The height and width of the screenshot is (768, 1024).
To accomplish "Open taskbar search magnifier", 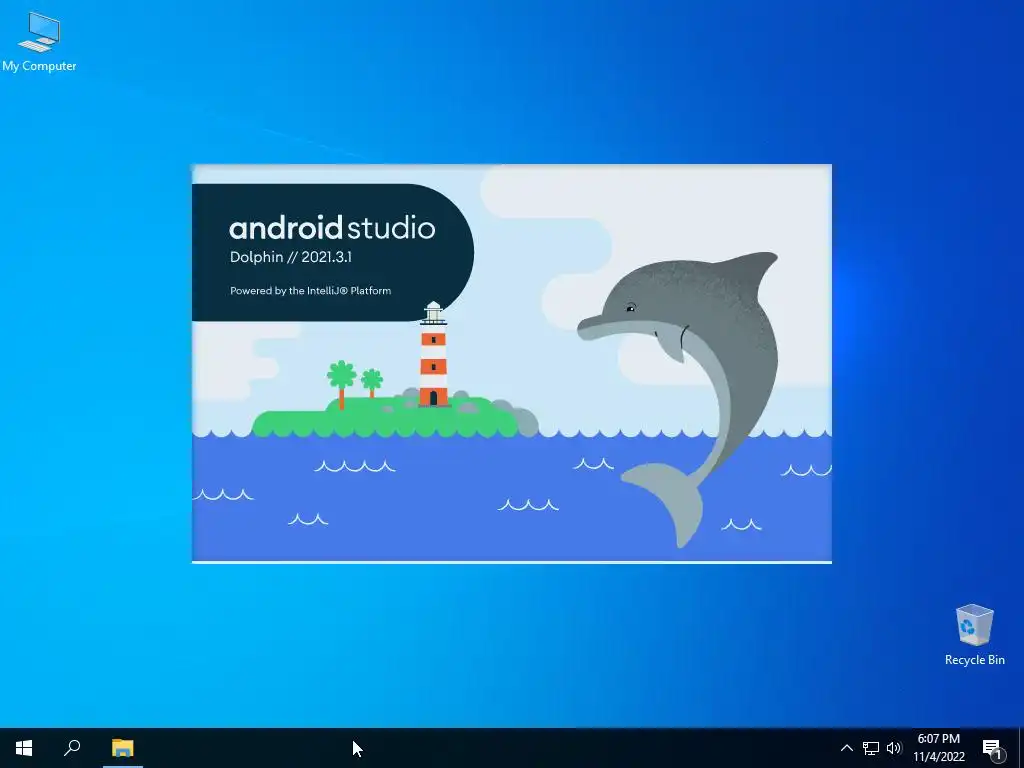I will [72, 748].
